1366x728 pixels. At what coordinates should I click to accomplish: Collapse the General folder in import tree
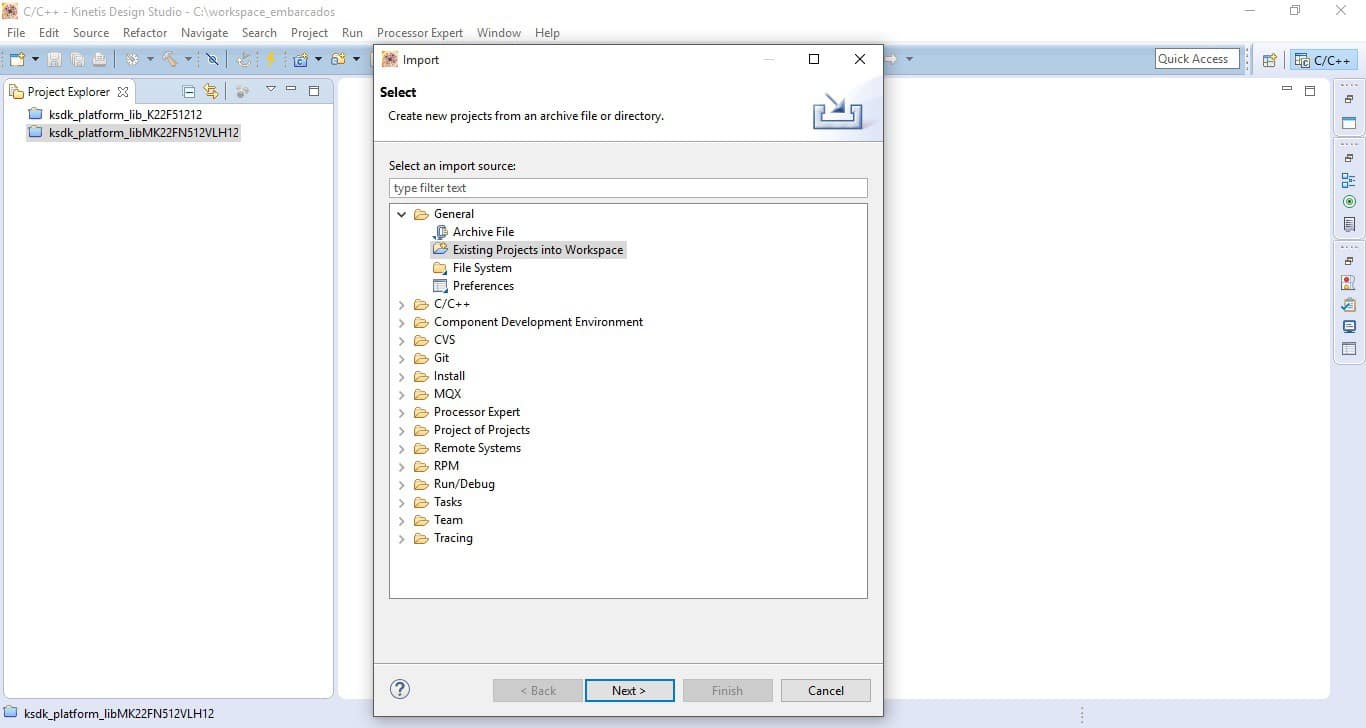(x=402, y=214)
